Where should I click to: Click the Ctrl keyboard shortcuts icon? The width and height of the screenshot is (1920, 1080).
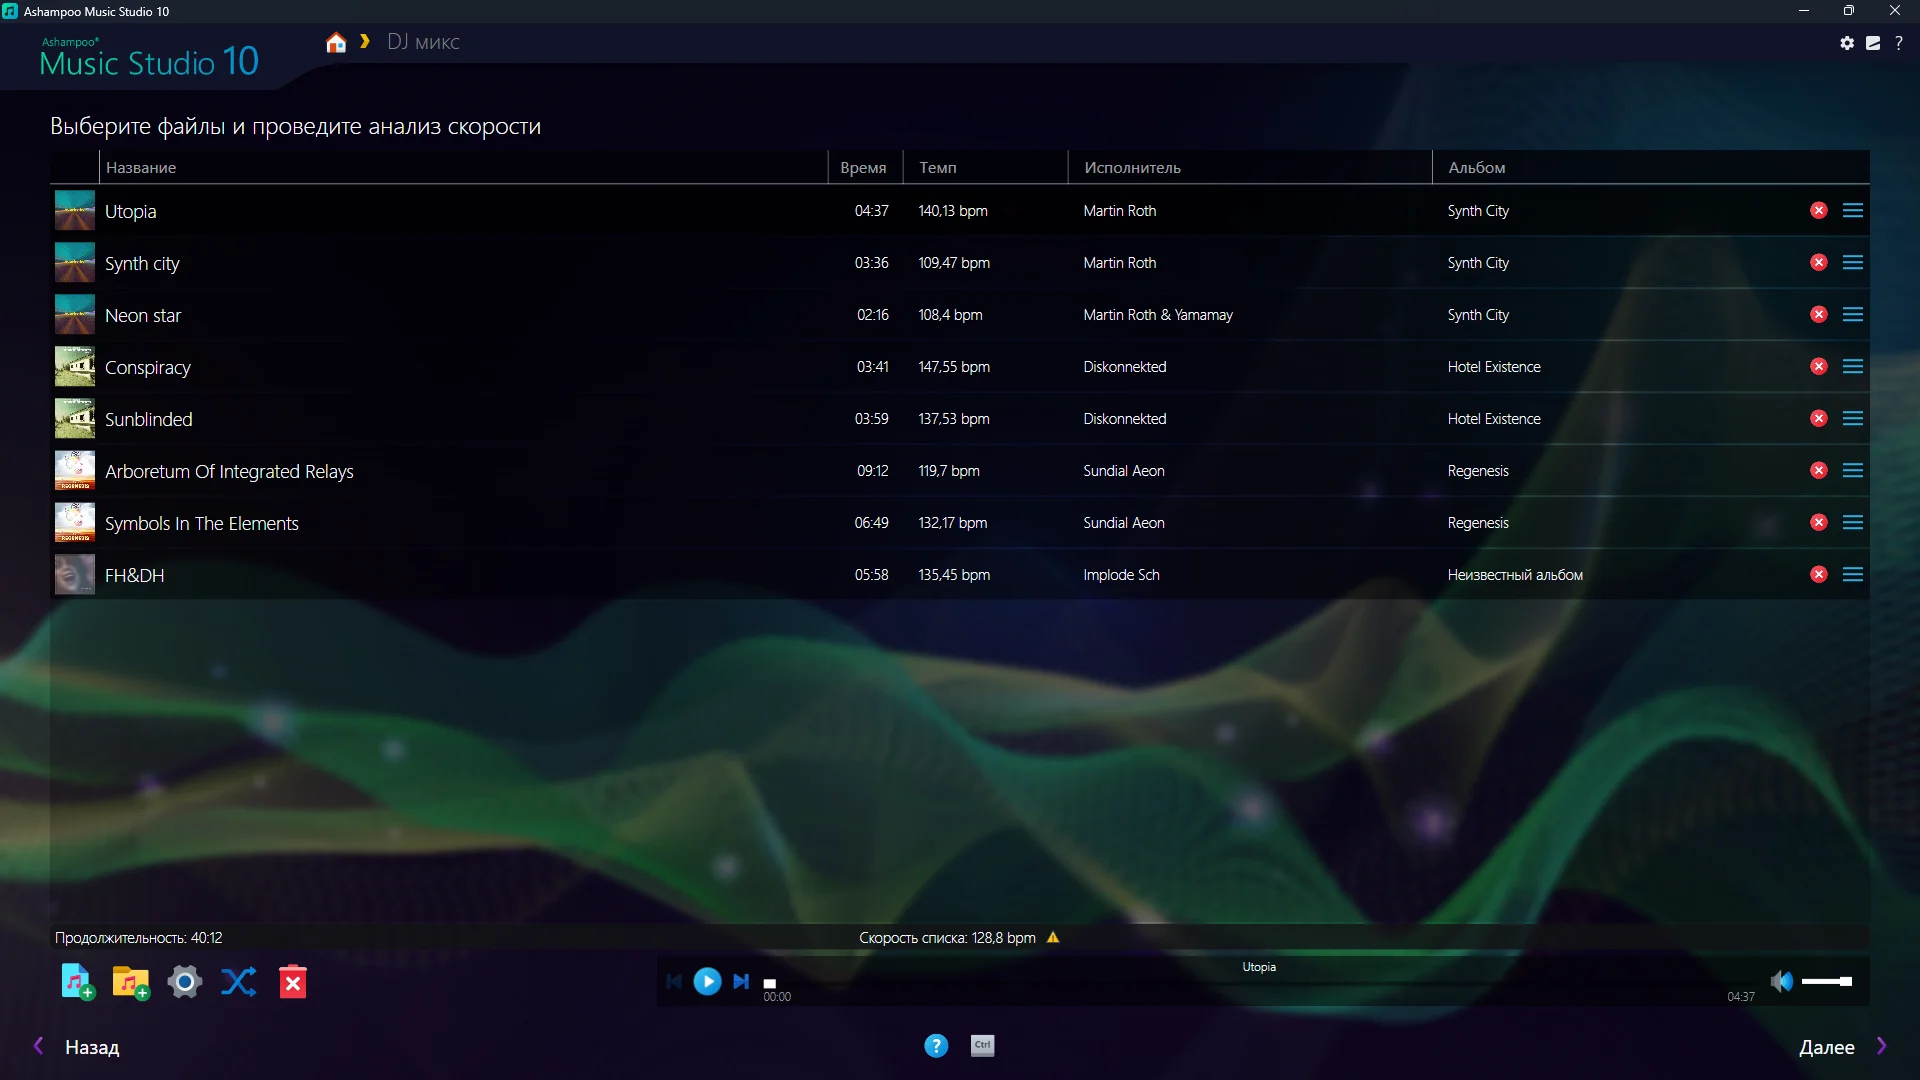coord(983,1046)
